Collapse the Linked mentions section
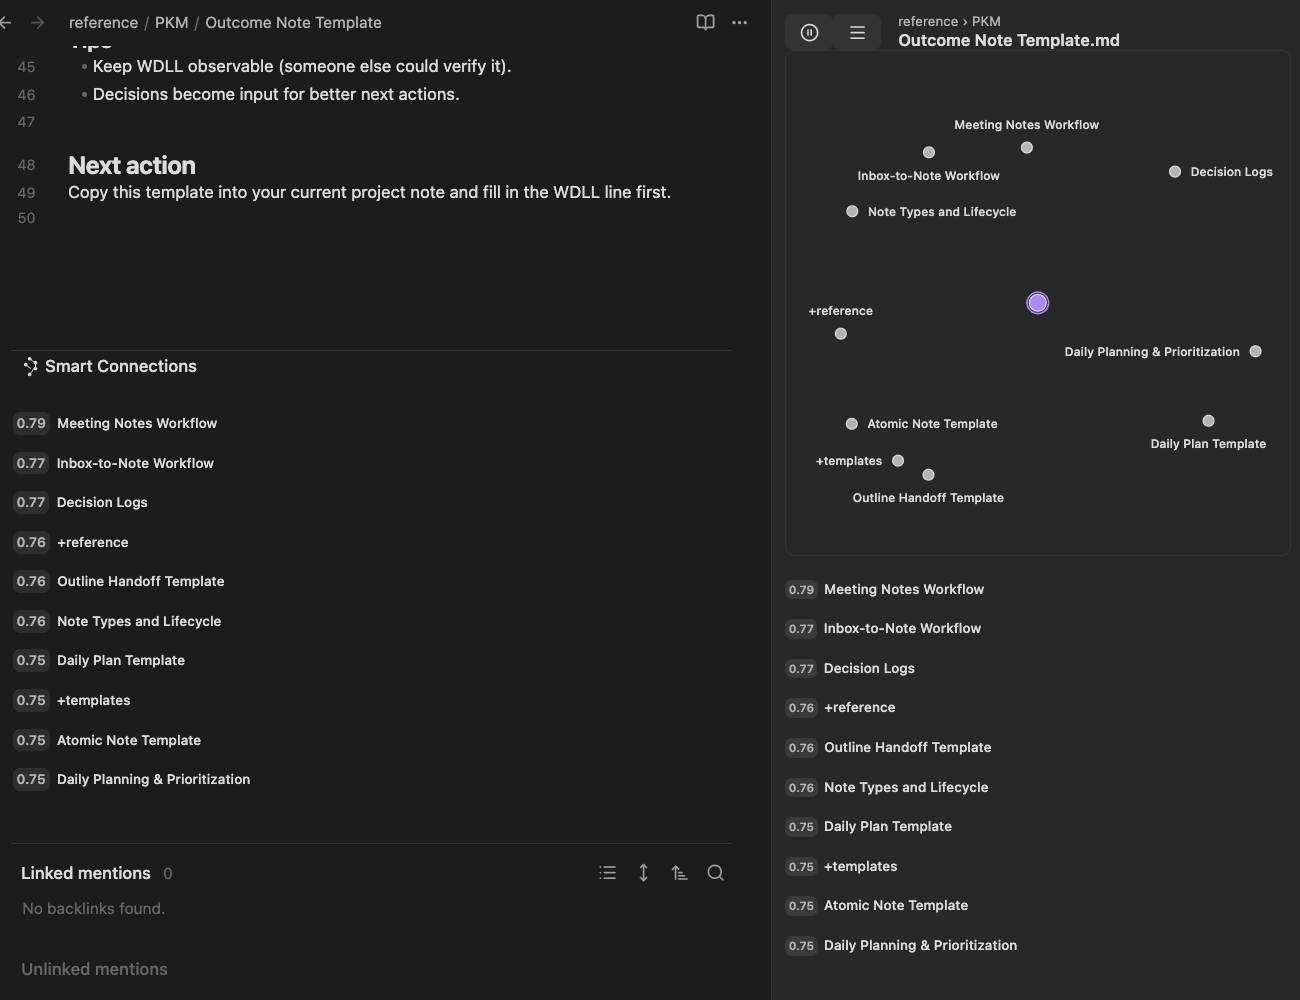The image size is (1300, 1000). [86, 873]
